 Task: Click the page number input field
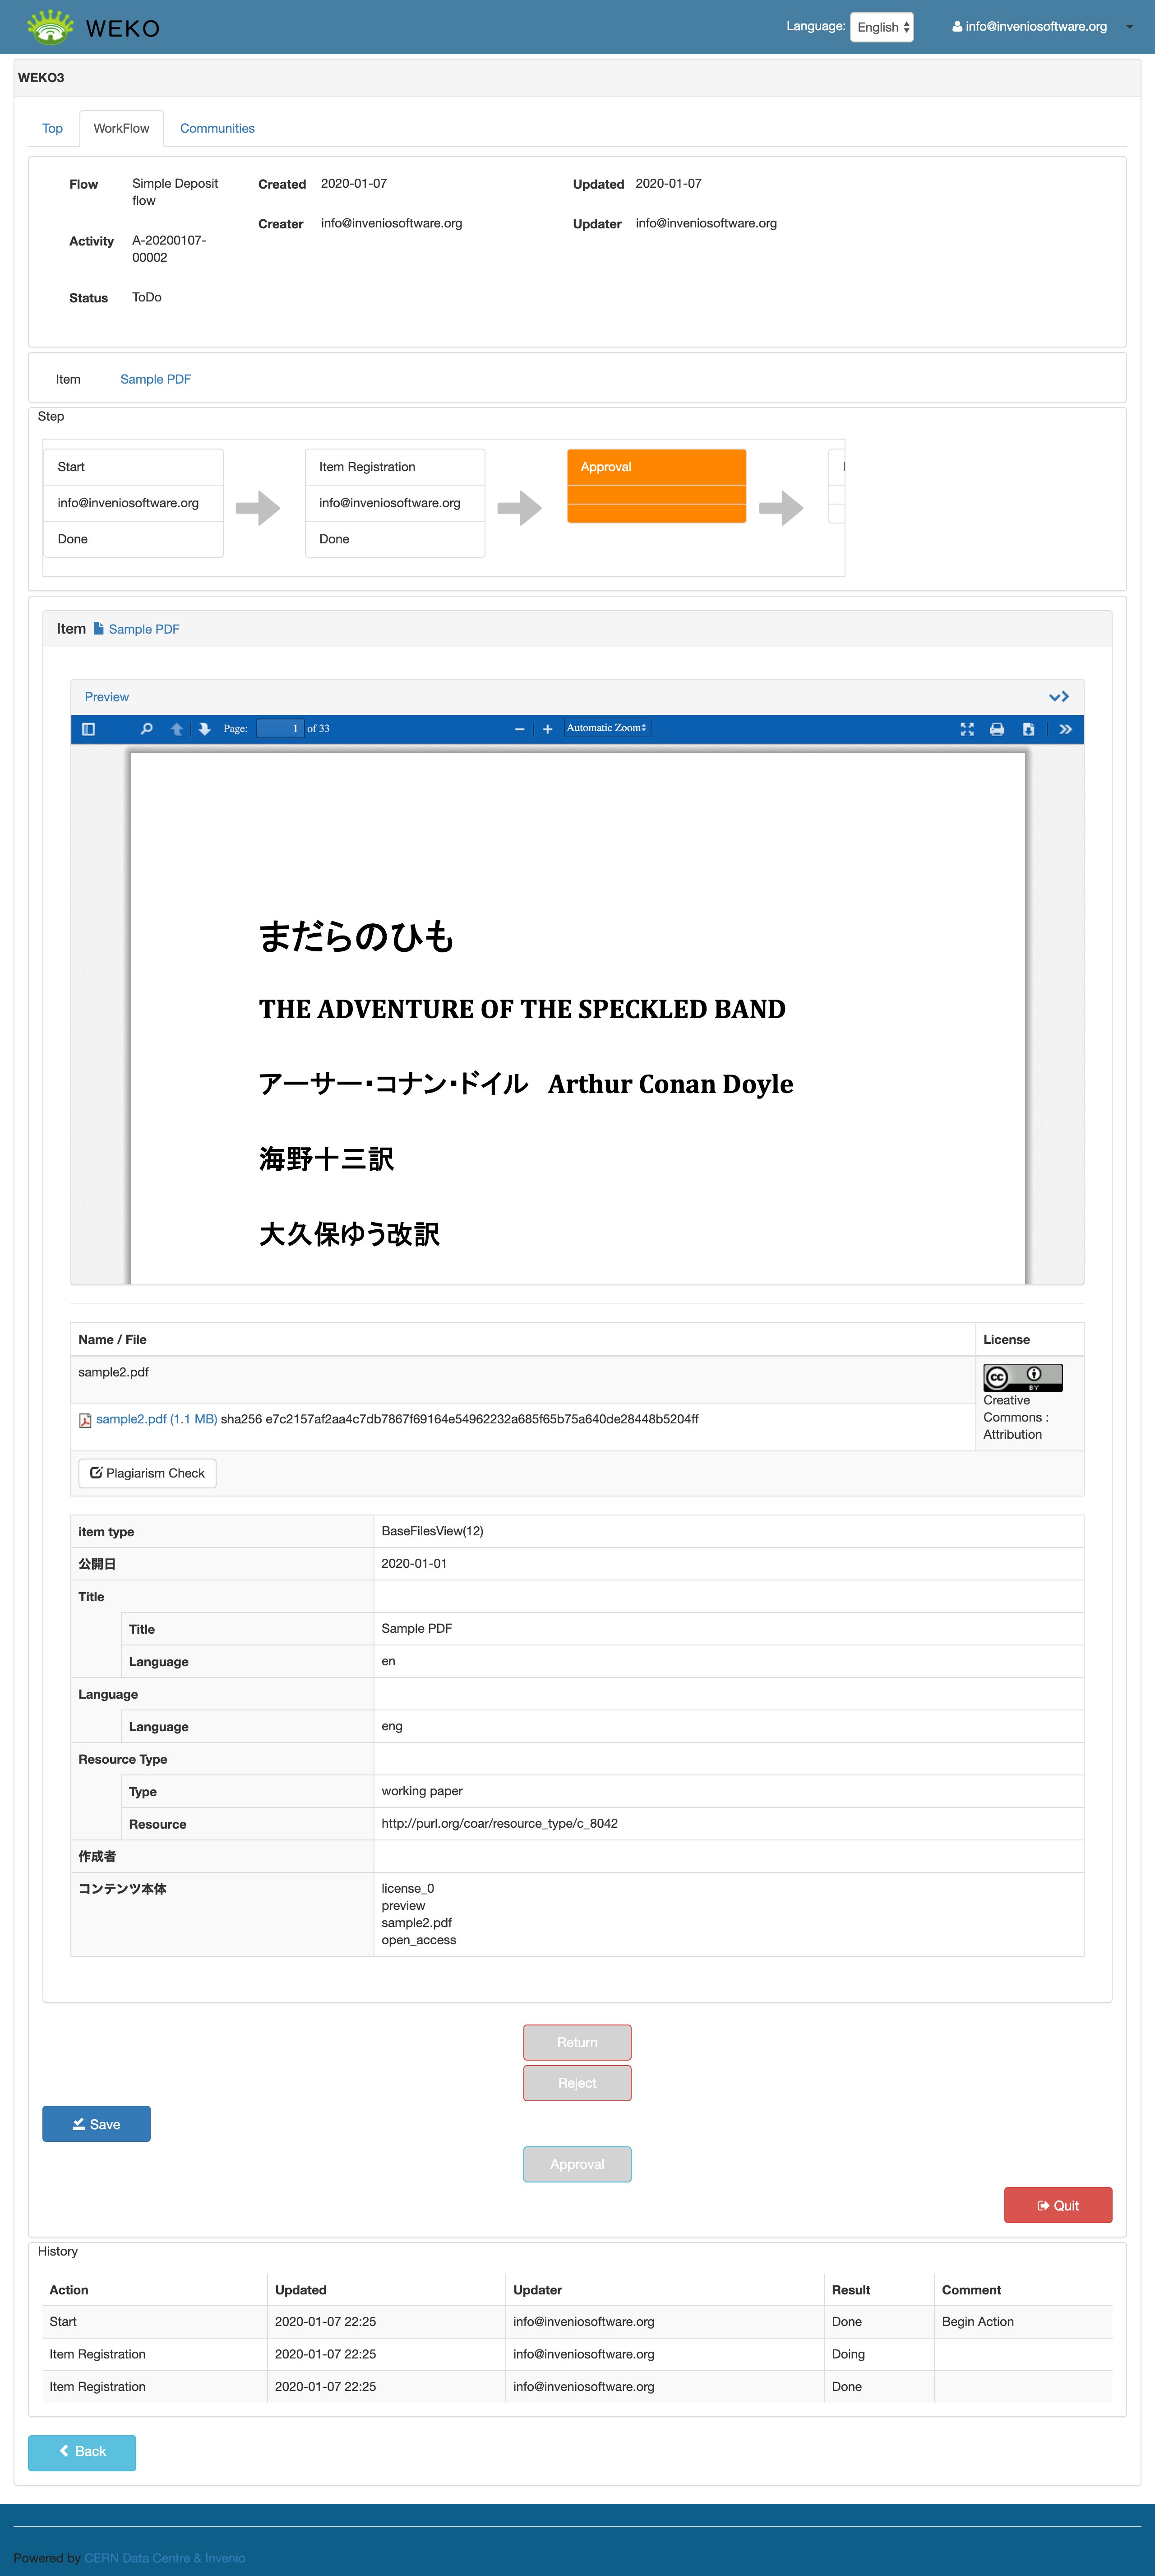(x=280, y=729)
